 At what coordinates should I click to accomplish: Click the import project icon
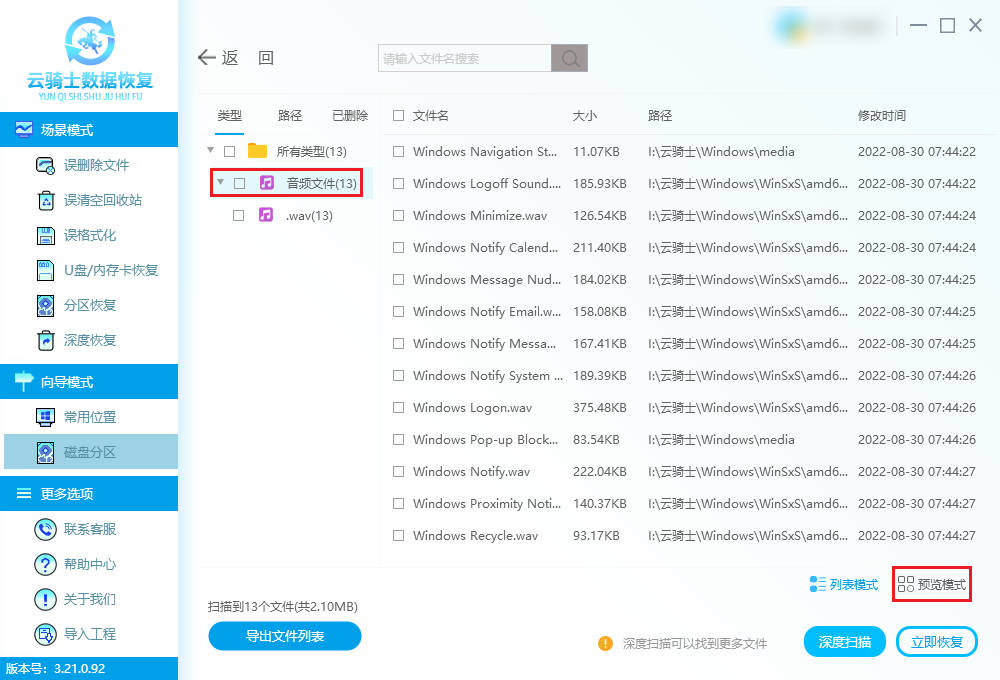click(45, 634)
